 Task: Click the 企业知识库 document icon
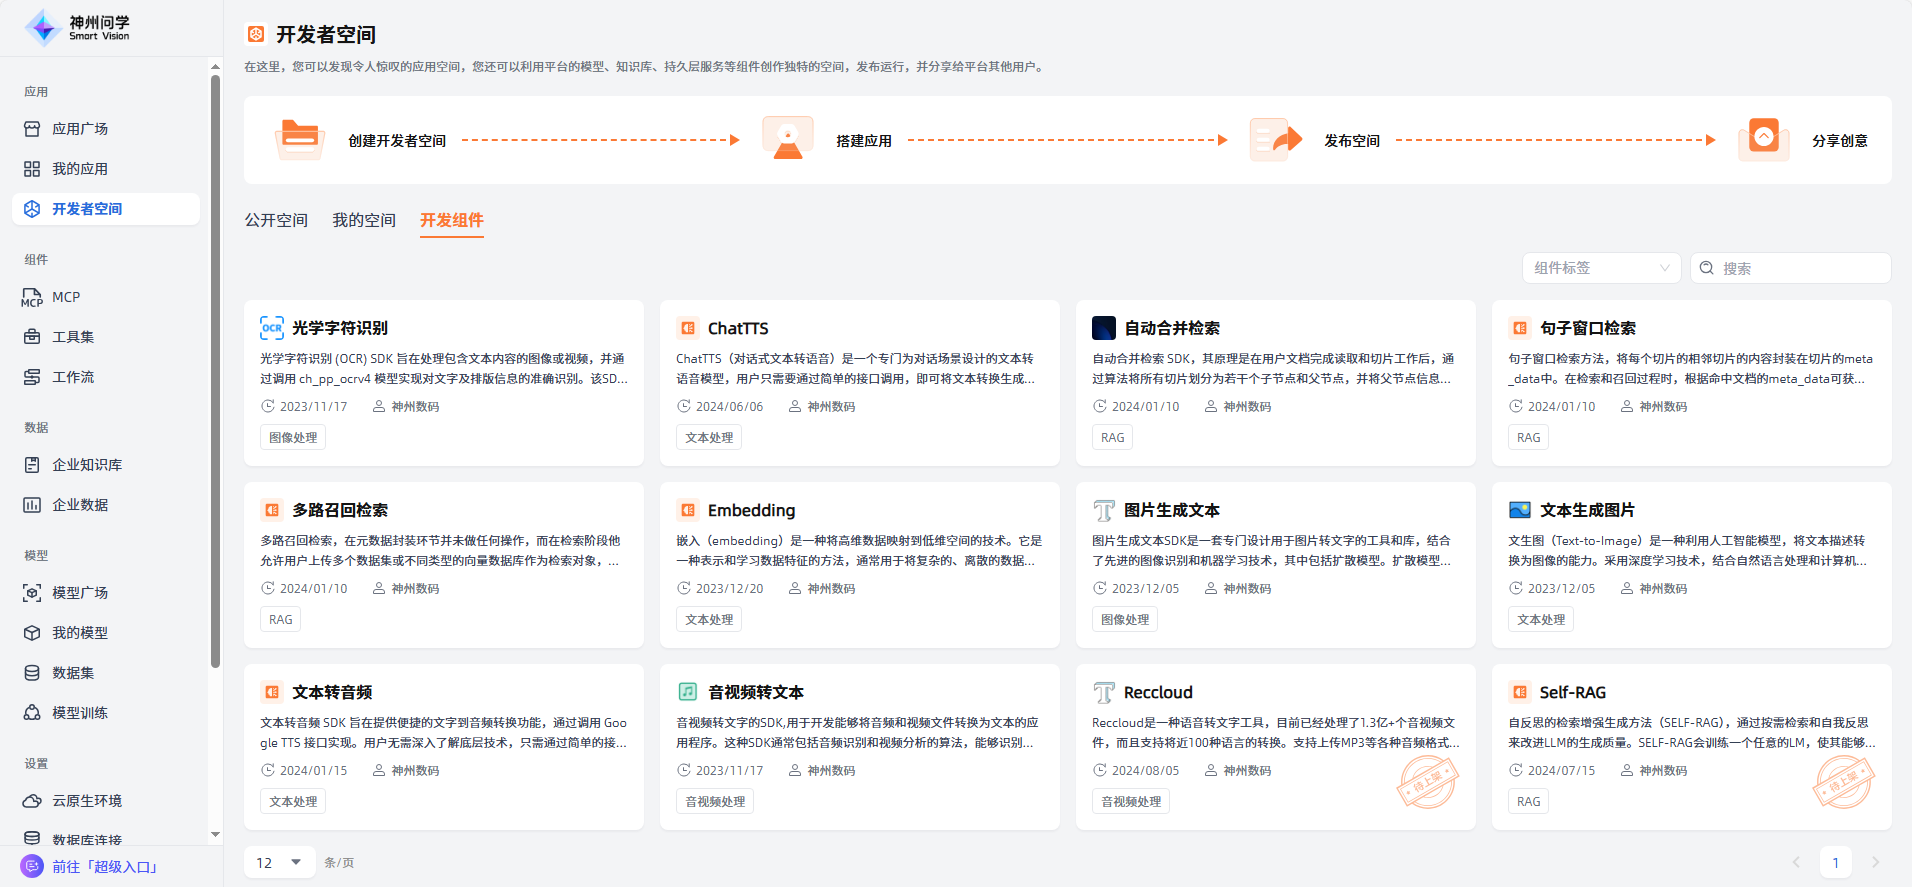pyautogui.click(x=32, y=465)
